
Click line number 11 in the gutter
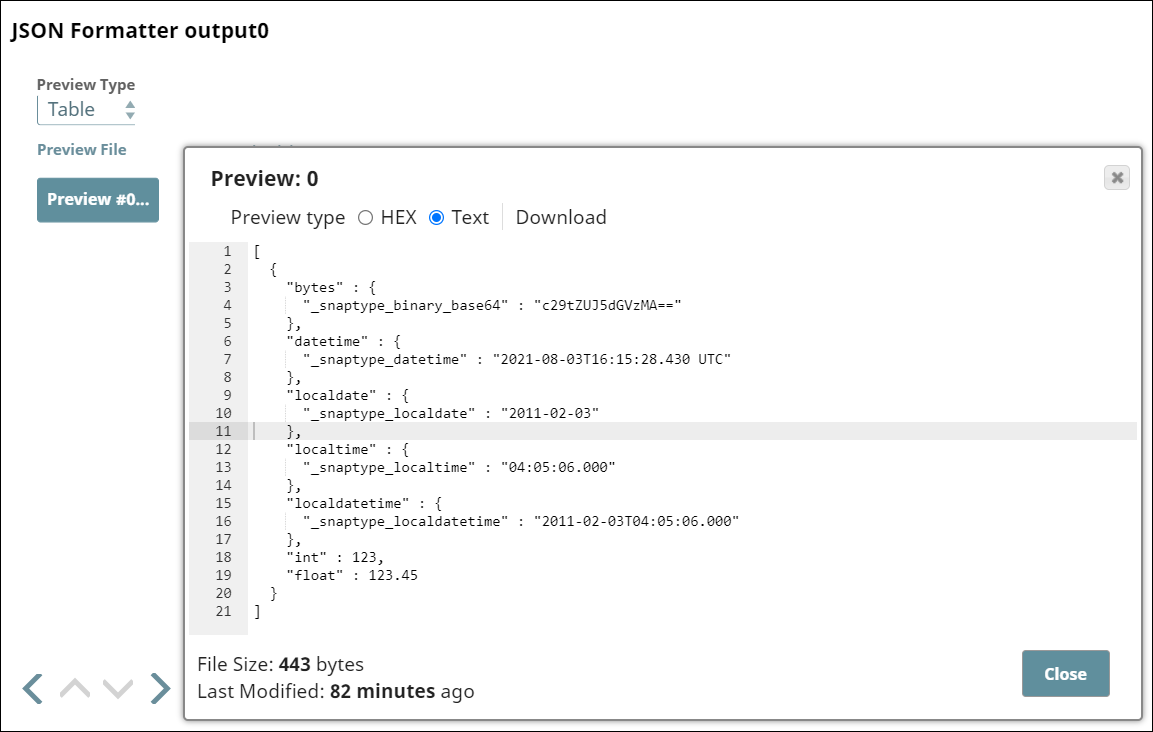pyautogui.click(x=223, y=431)
